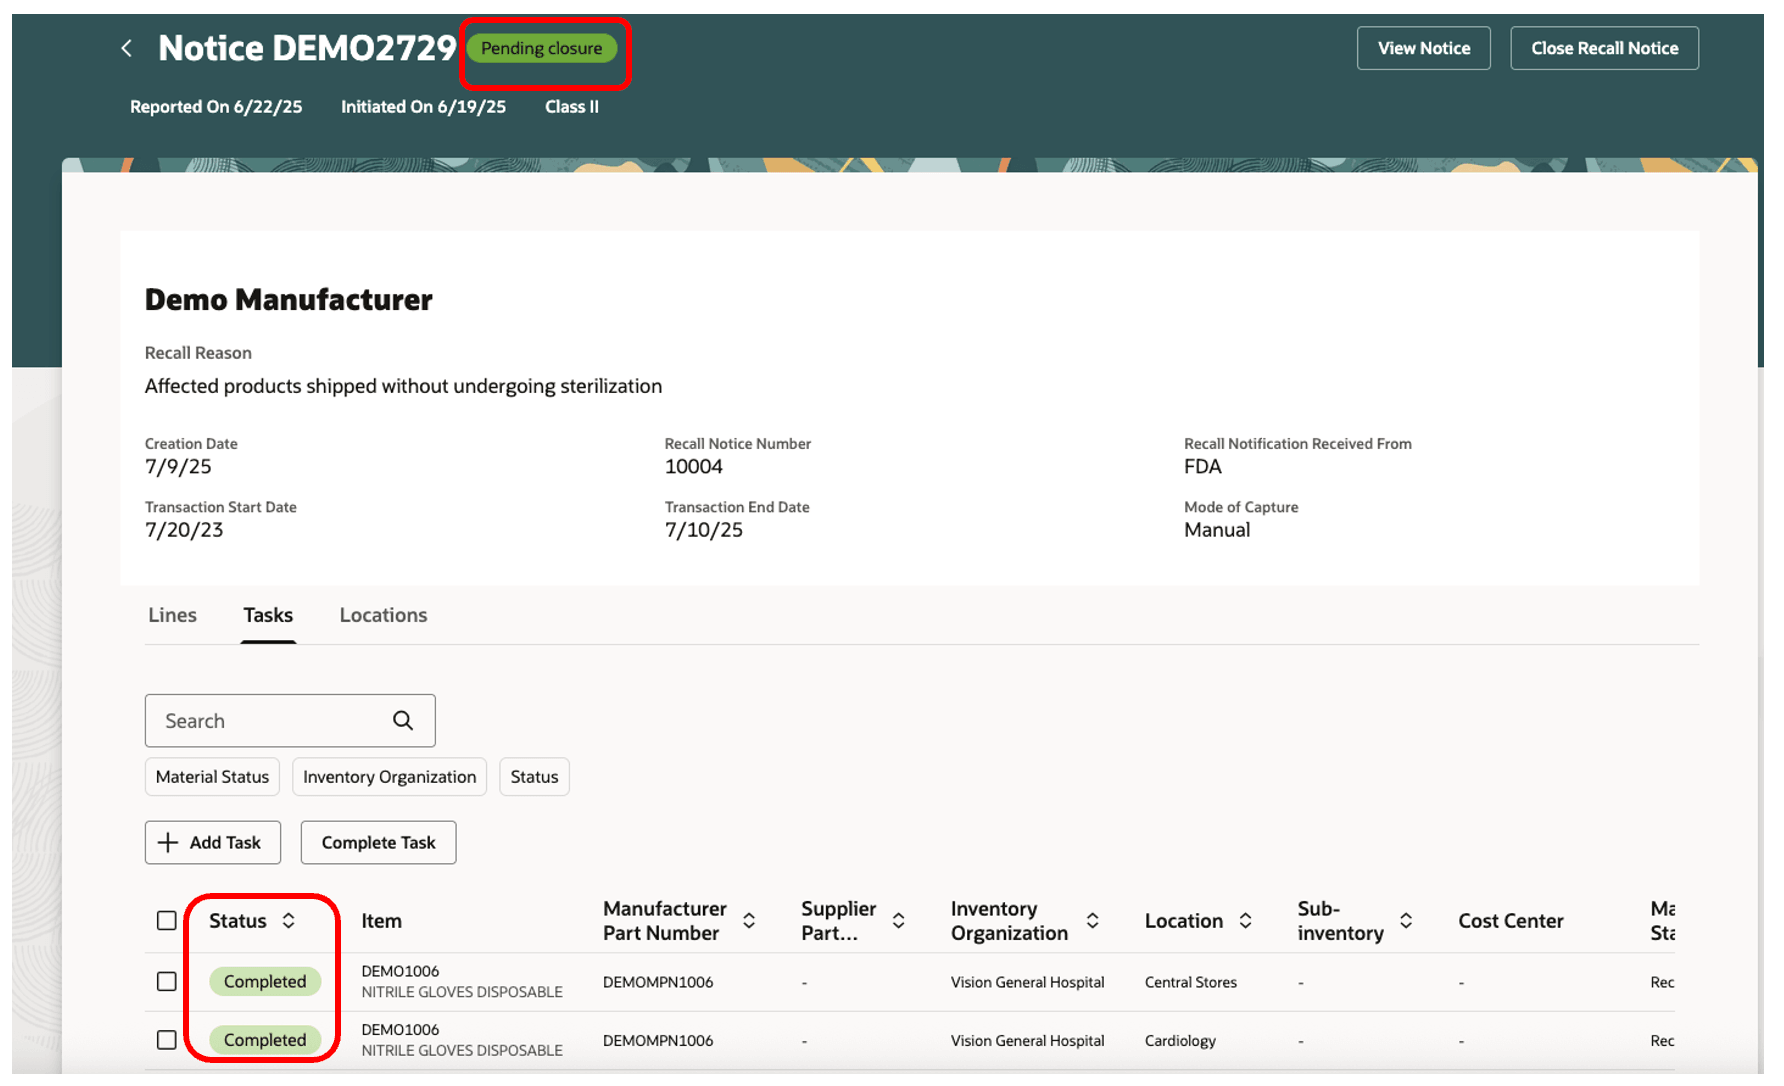Click the Central Stores location cell
The height and width of the screenshot is (1086, 1784).
coord(1191,982)
